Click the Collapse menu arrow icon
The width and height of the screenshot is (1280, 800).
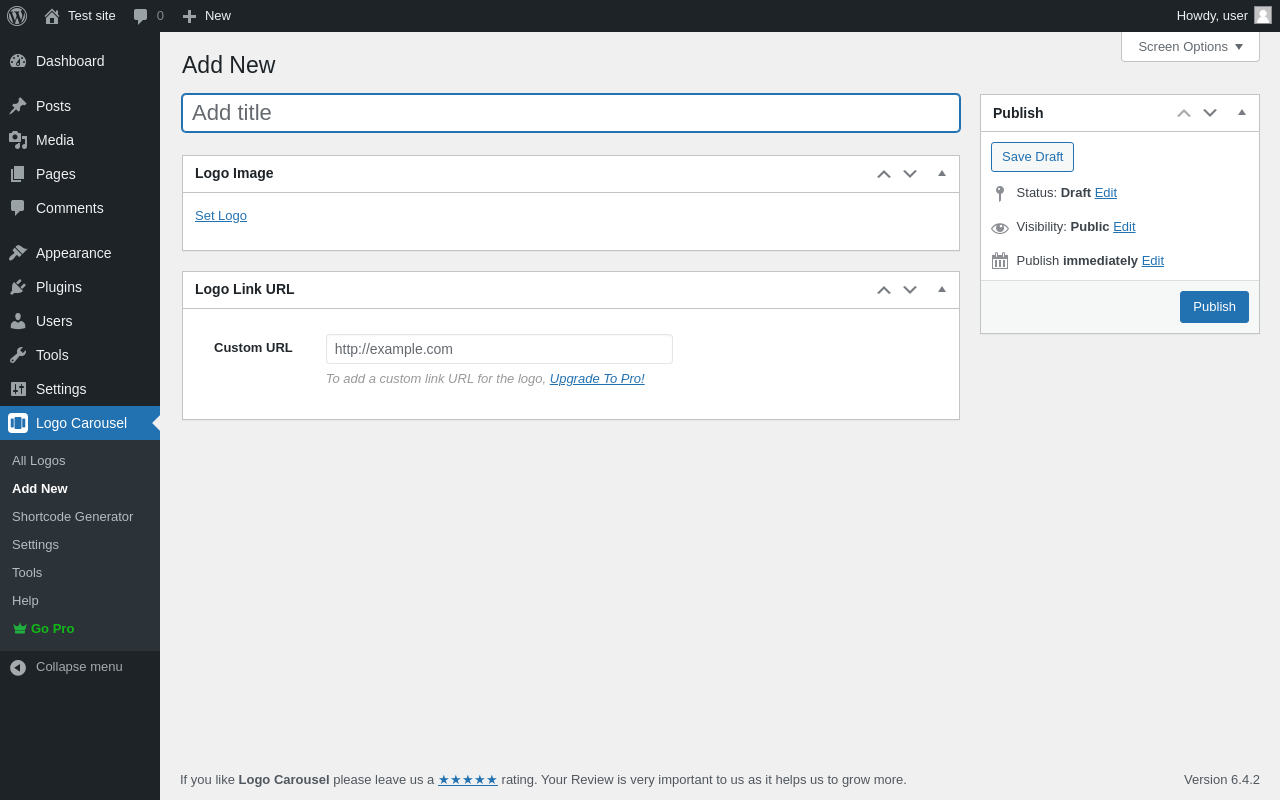(18, 667)
